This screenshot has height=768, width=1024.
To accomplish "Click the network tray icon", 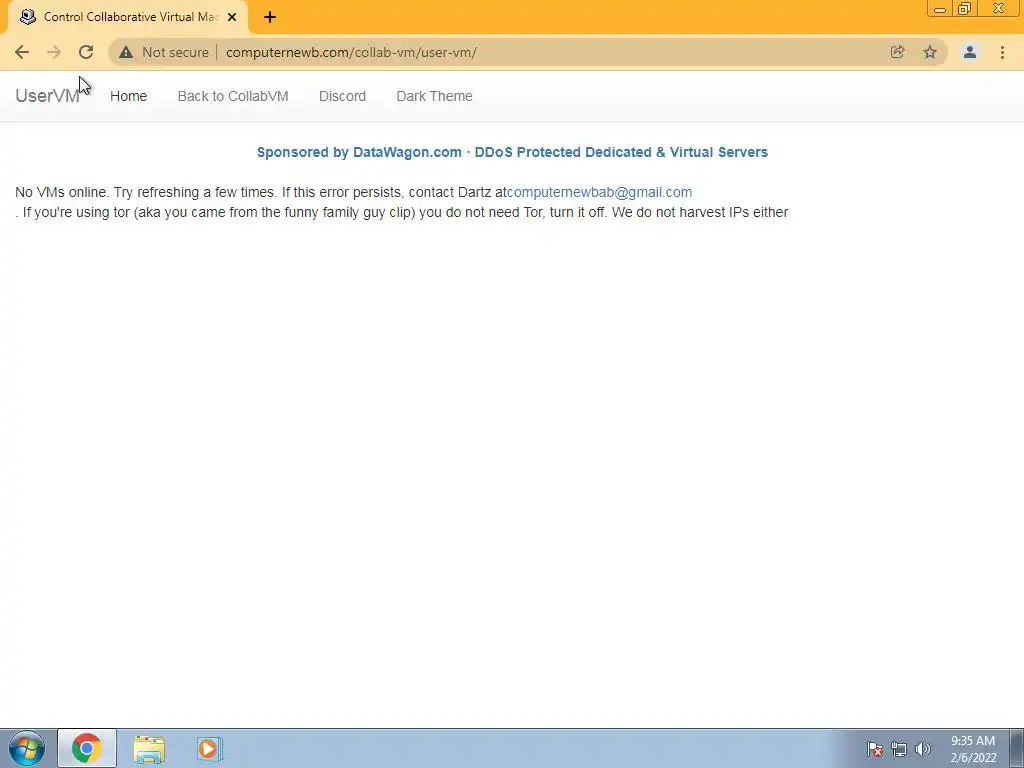I will click(x=899, y=749).
